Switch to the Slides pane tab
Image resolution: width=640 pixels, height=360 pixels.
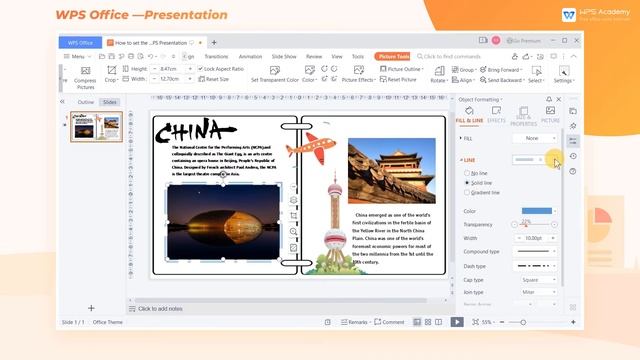click(x=109, y=102)
